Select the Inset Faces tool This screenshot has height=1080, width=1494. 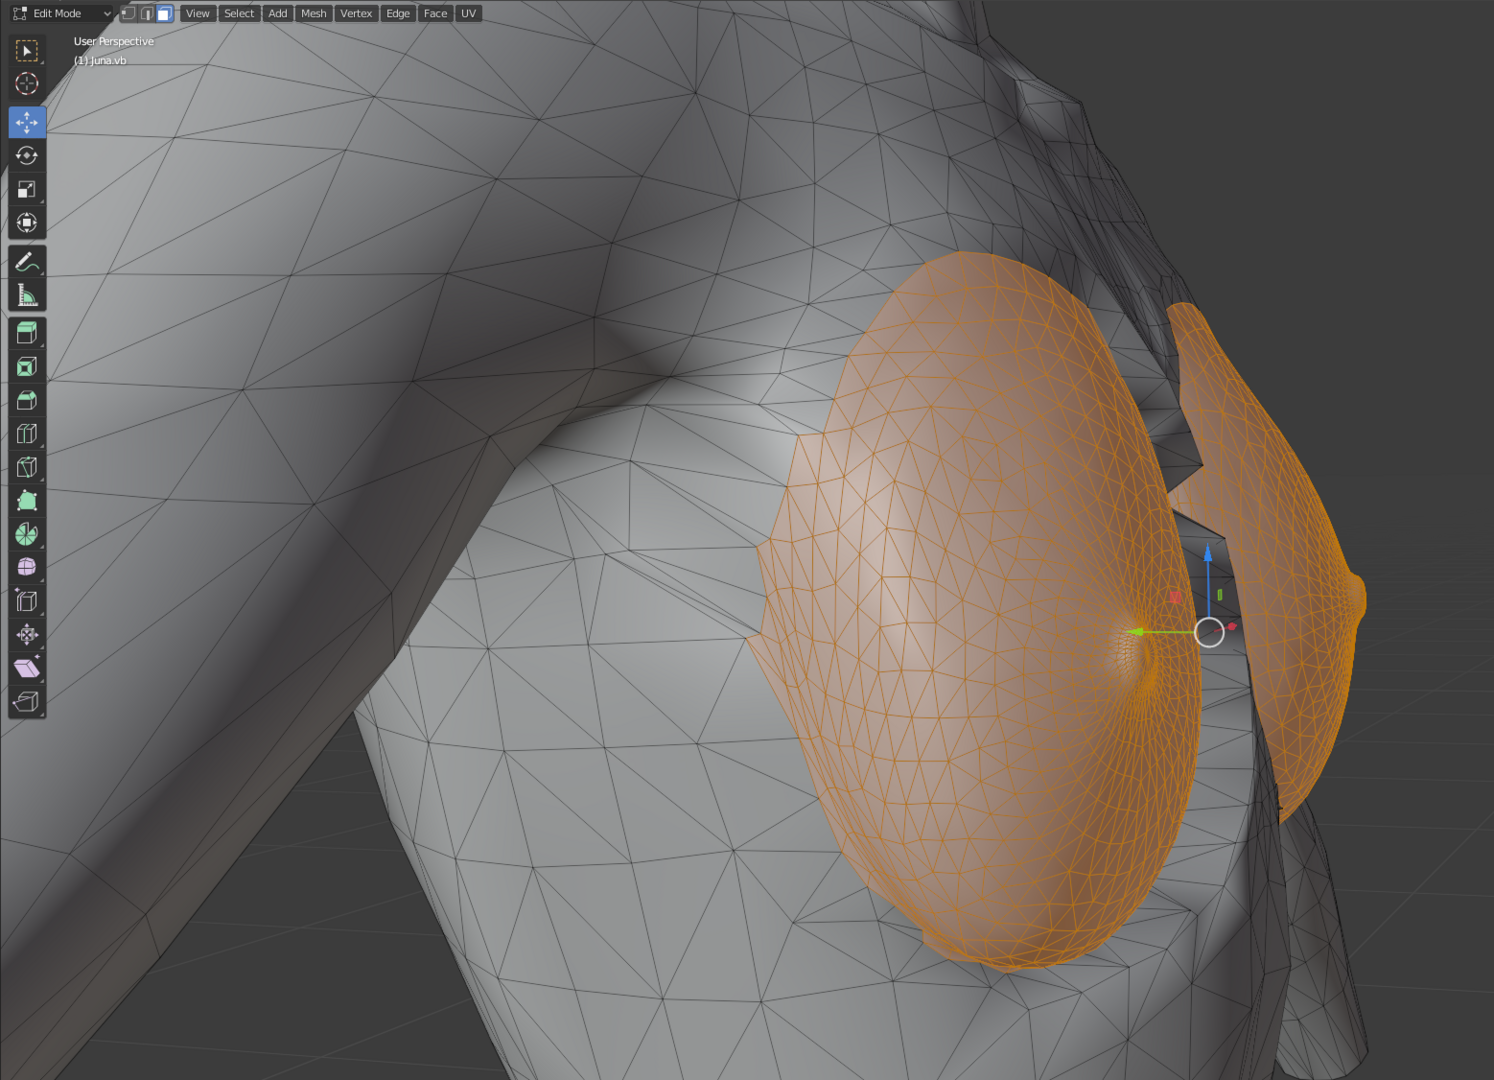[x=27, y=366]
